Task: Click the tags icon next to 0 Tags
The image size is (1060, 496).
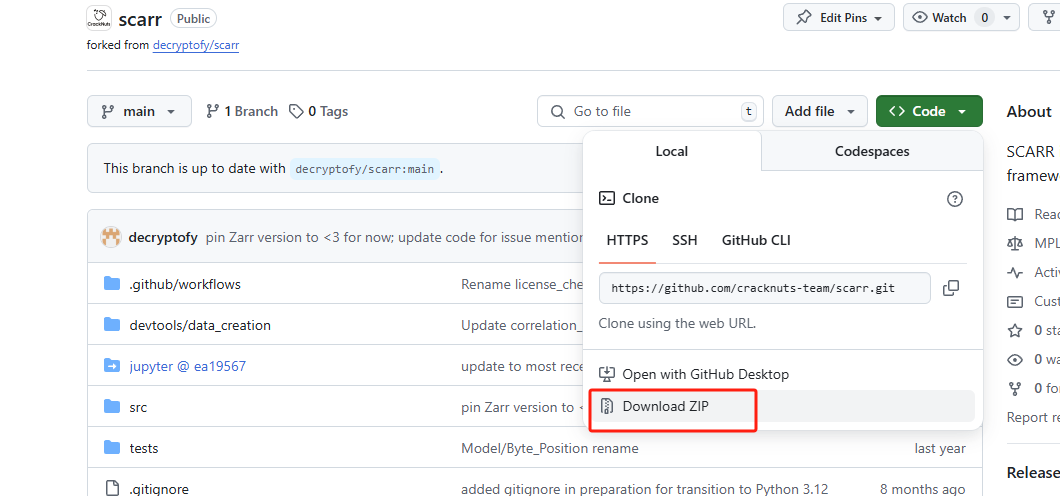Action: tap(296, 111)
